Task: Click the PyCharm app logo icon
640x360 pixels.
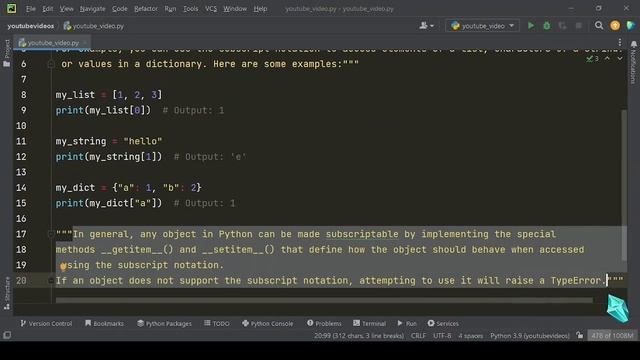Action: [x=11, y=8]
